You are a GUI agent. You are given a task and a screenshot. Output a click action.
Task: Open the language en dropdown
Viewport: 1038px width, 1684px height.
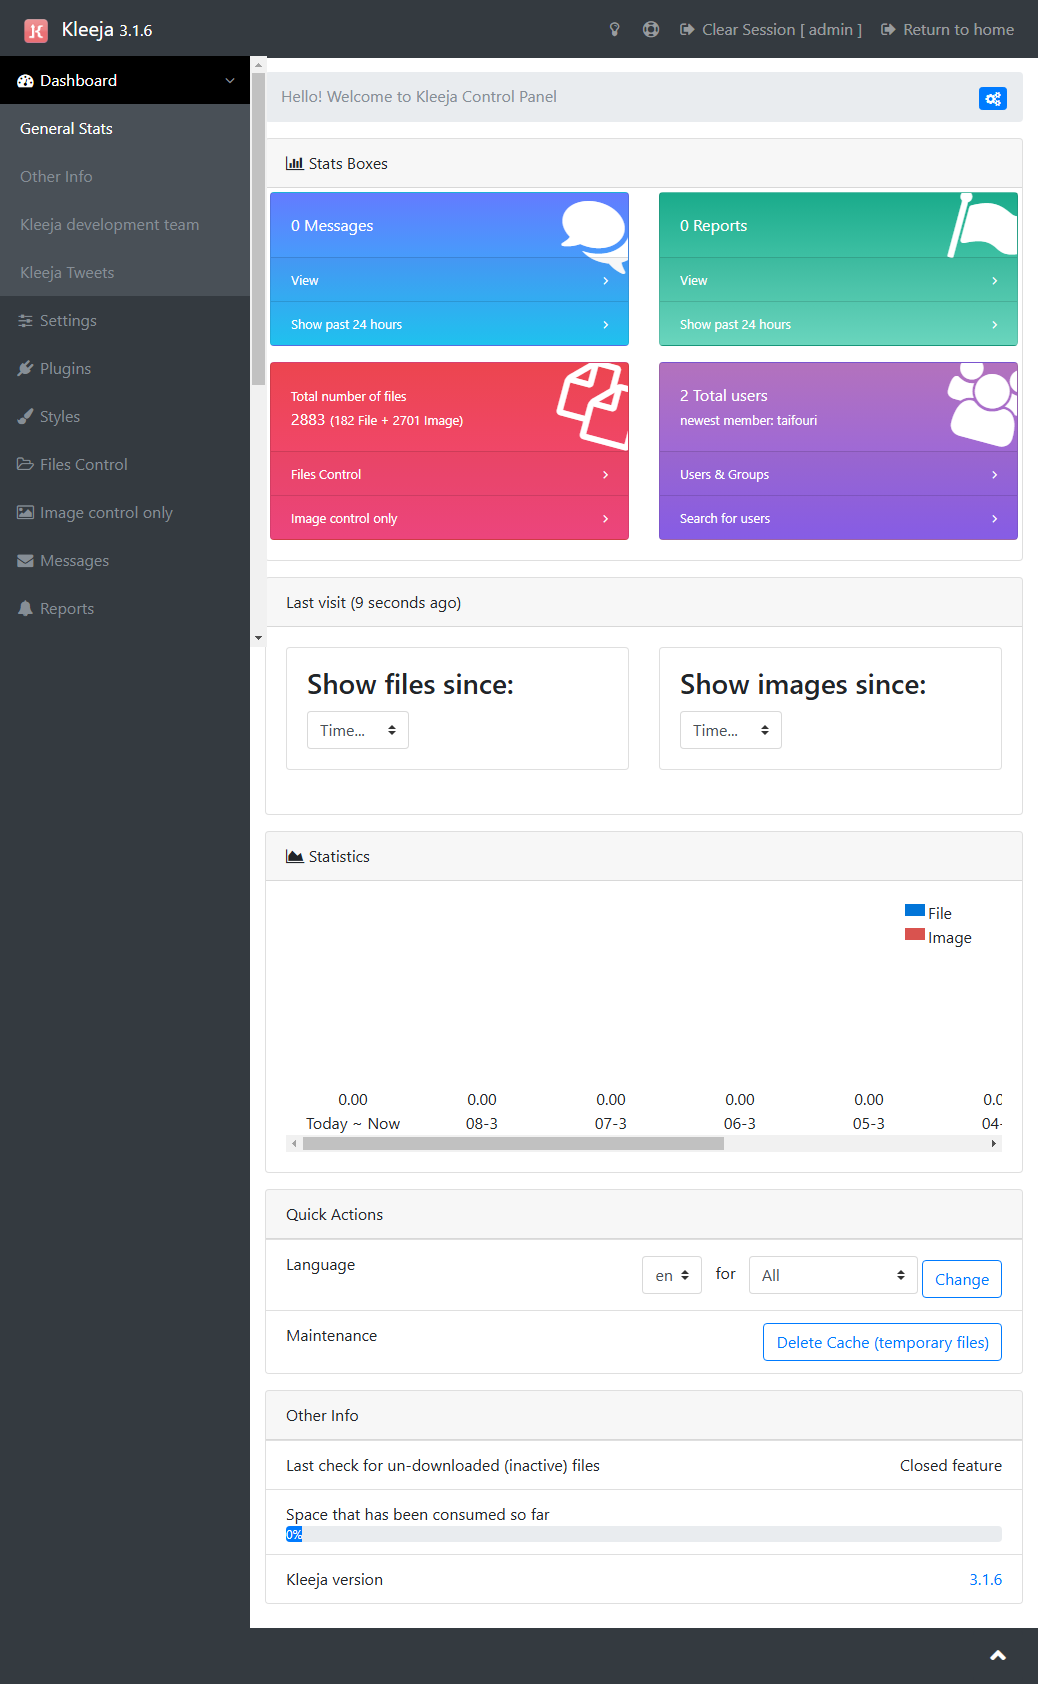click(672, 1275)
